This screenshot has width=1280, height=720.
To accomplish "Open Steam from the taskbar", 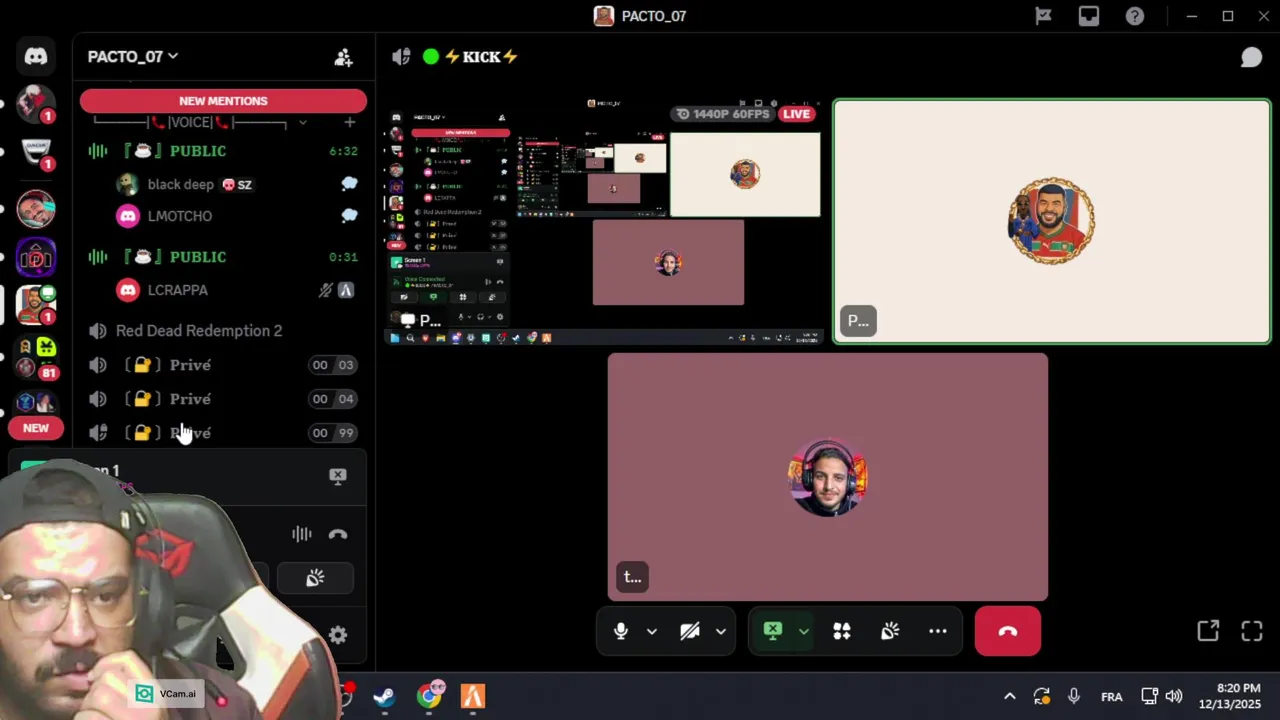I will pos(384,696).
